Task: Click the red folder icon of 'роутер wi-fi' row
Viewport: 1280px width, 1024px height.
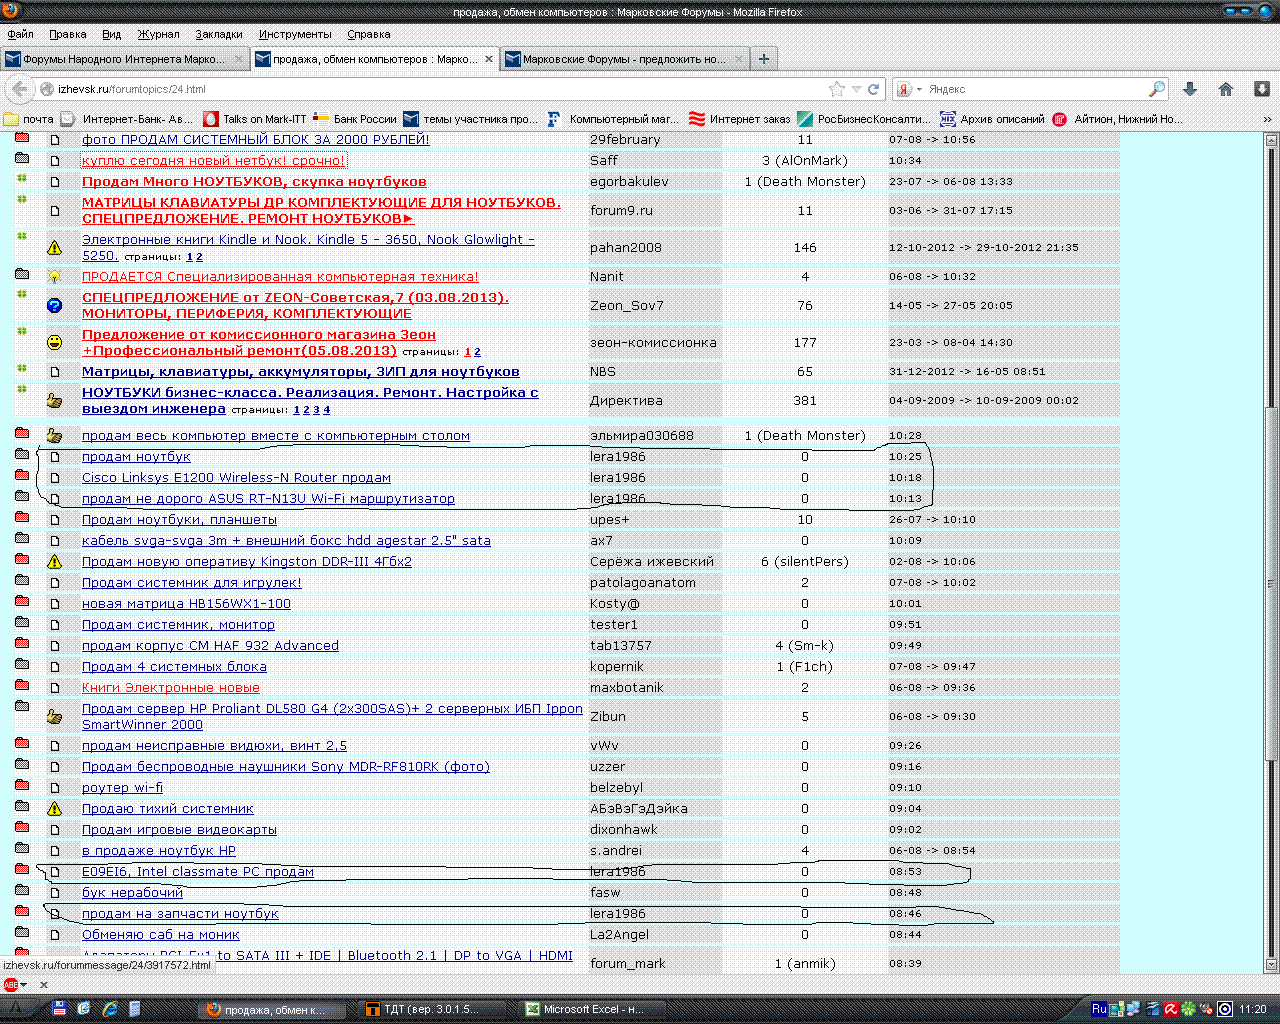Action: [x=22, y=785]
